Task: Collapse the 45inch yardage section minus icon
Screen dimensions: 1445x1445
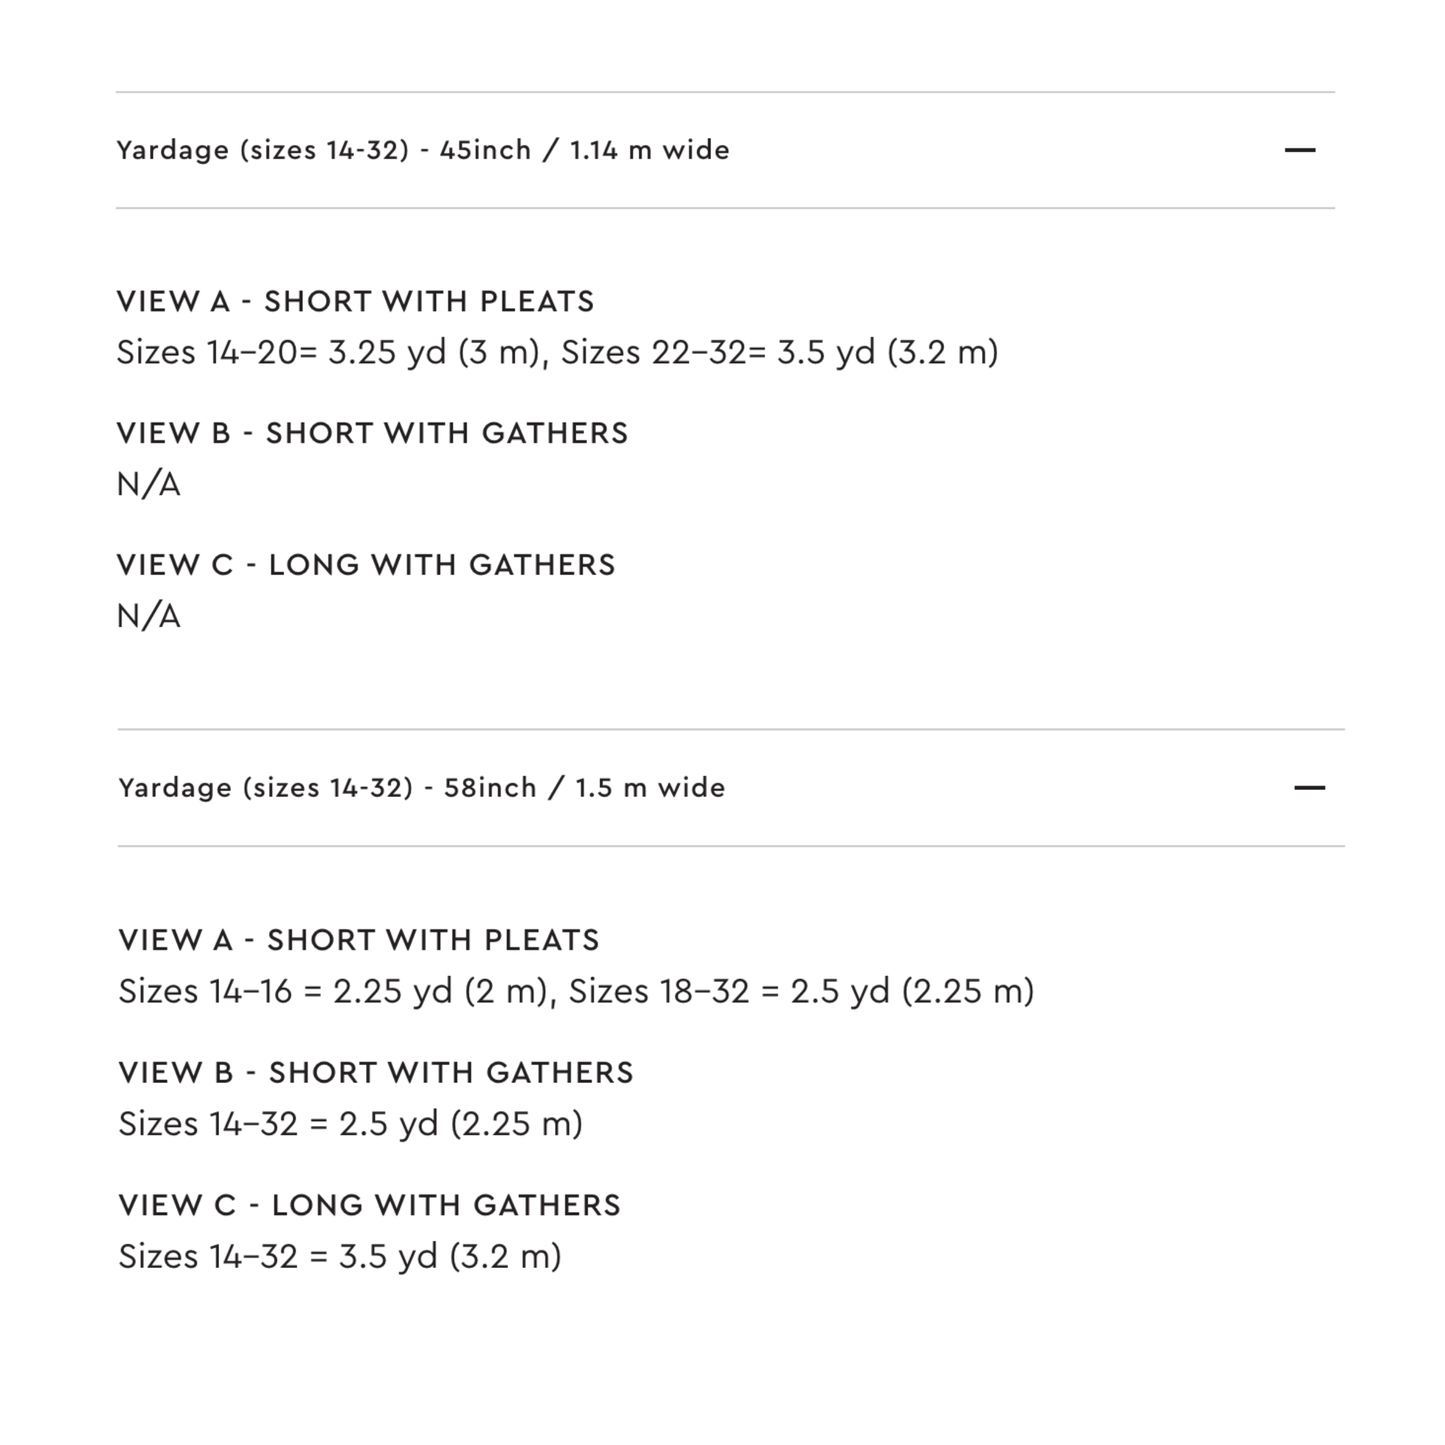Action: coord(1300,150)
